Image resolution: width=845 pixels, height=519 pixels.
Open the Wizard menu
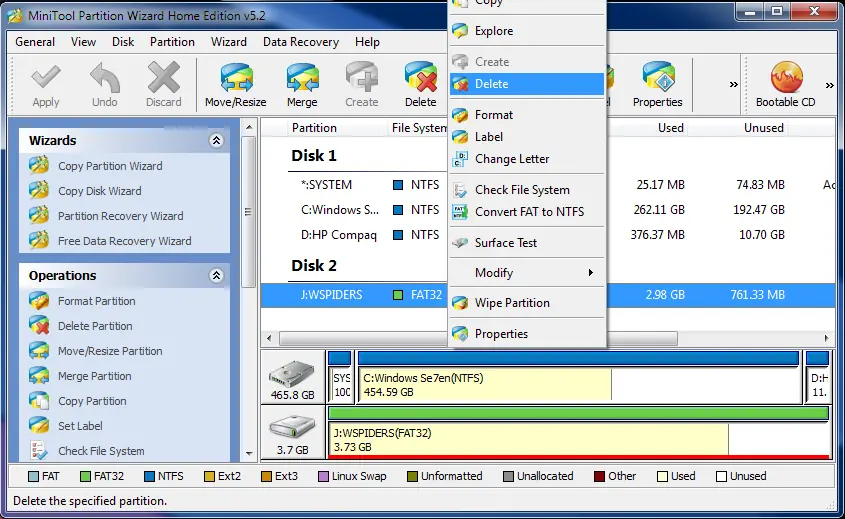[x=228, y=41]
